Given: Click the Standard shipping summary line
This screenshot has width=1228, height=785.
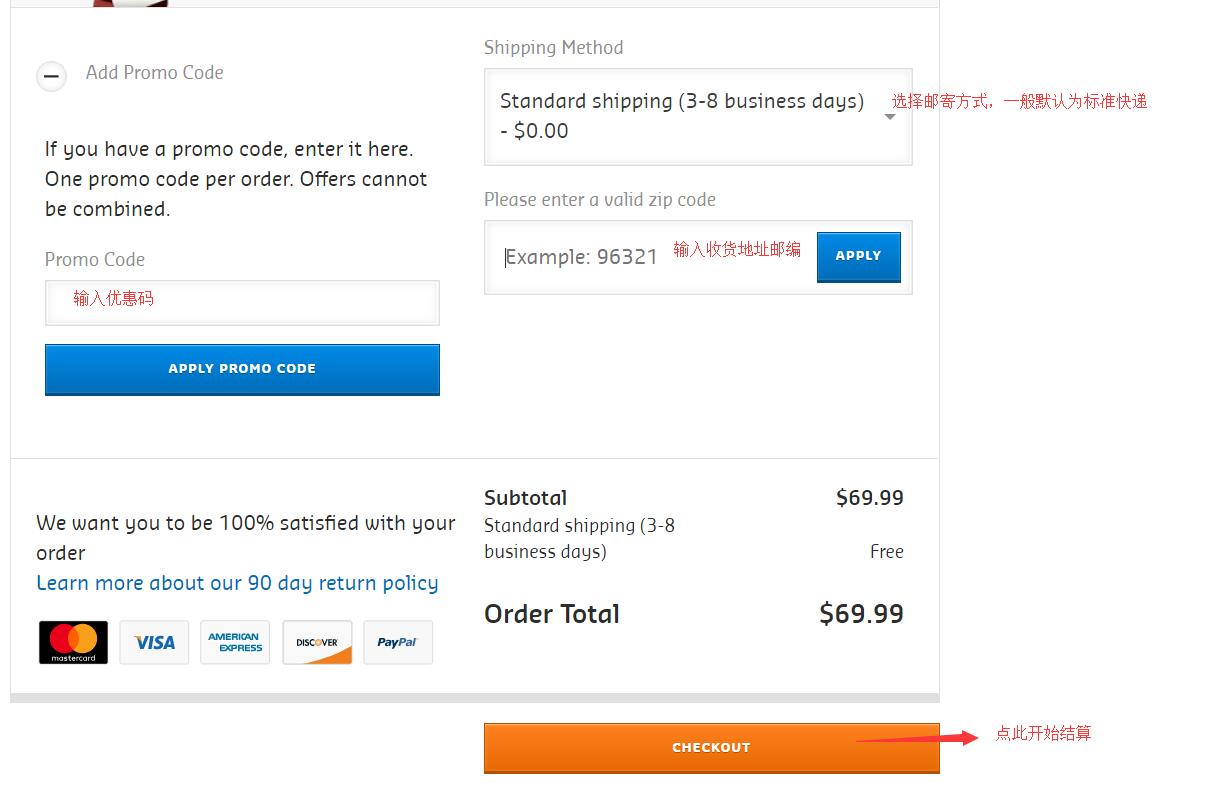Looking at the screenshot, I should click(579, 538).
